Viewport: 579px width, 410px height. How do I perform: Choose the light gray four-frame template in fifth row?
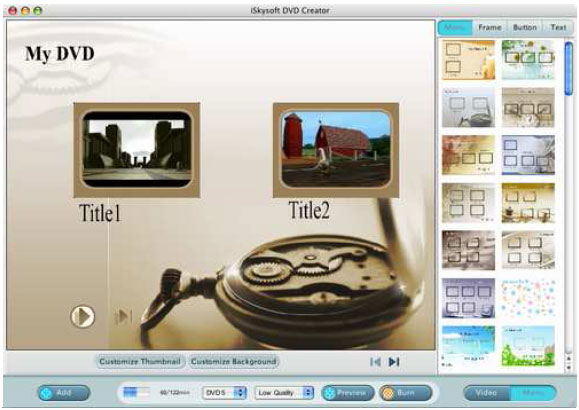[528, 250]
